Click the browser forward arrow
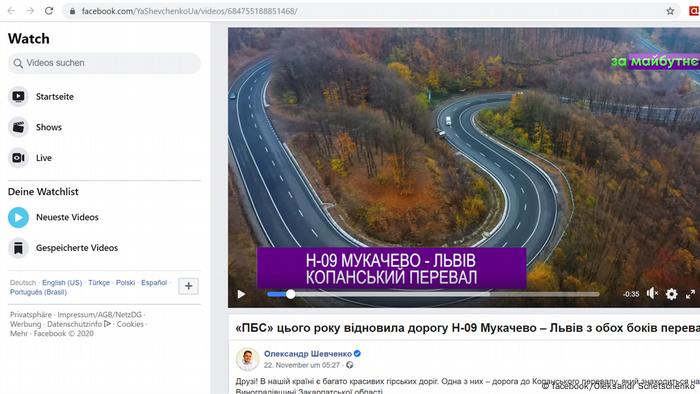 coord(30,11)
